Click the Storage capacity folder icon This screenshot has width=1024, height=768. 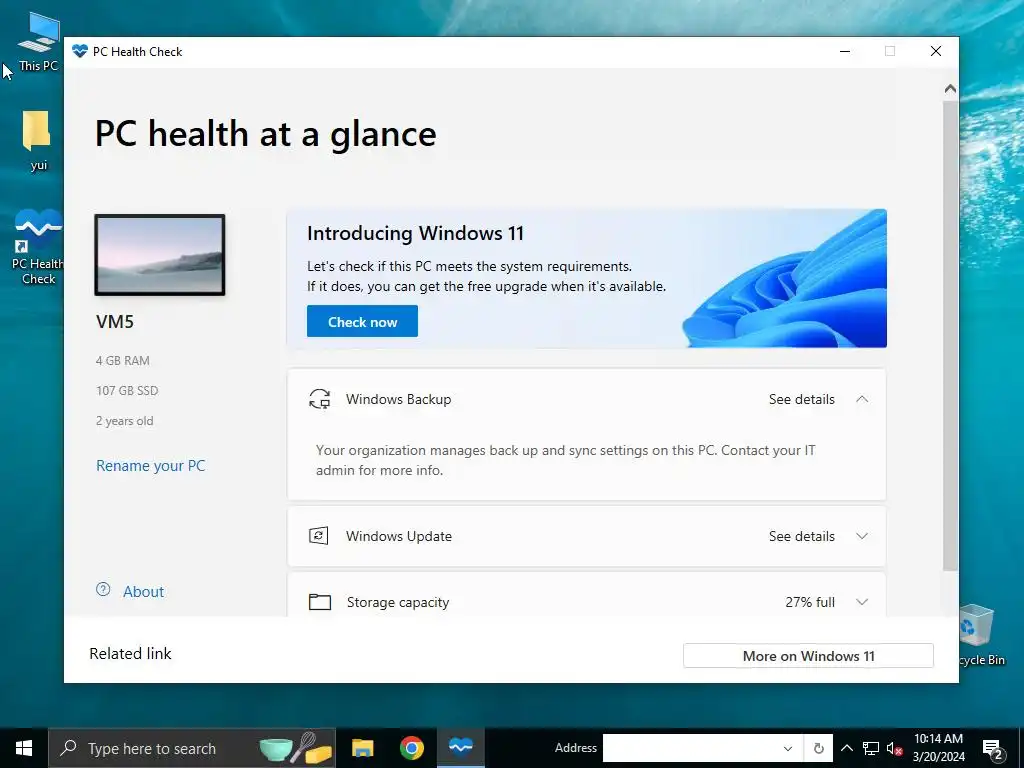319,601
